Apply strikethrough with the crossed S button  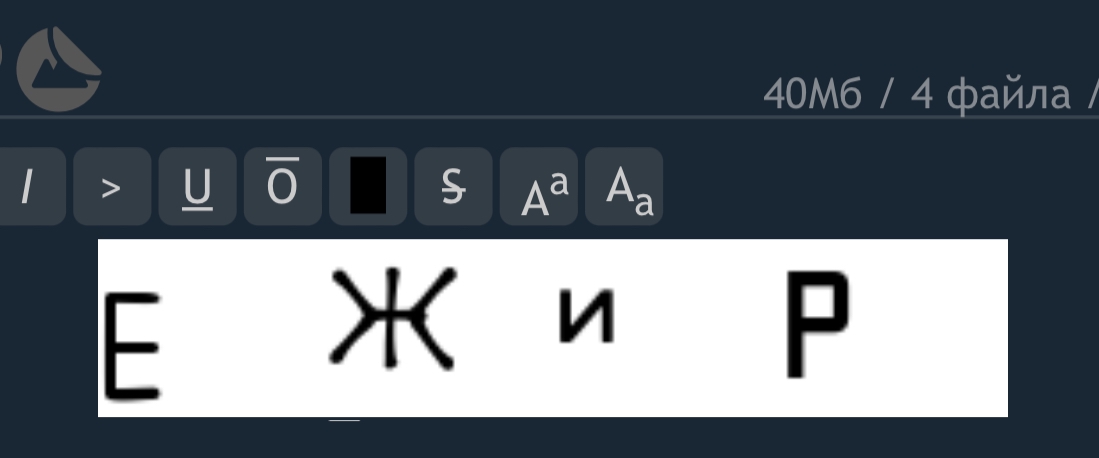click(x=453, y=187)
